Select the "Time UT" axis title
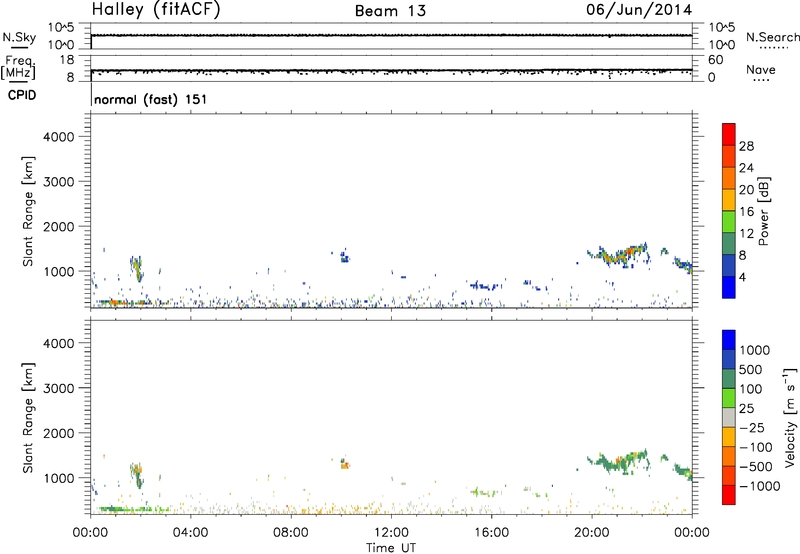Image resolution: width=800 pixels, height=554 pixels. click(391, 548)
